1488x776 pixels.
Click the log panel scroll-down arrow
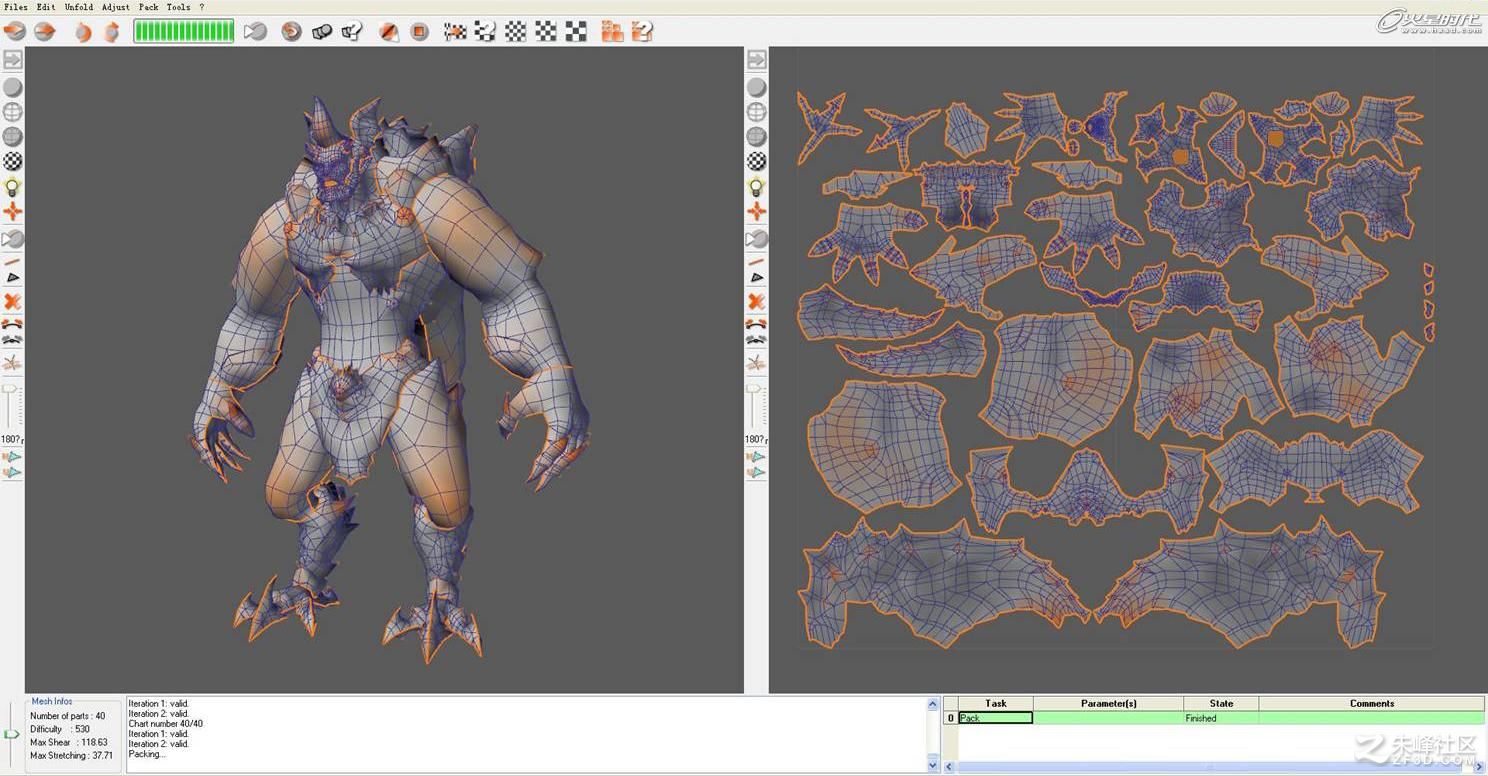coord(933,766)
